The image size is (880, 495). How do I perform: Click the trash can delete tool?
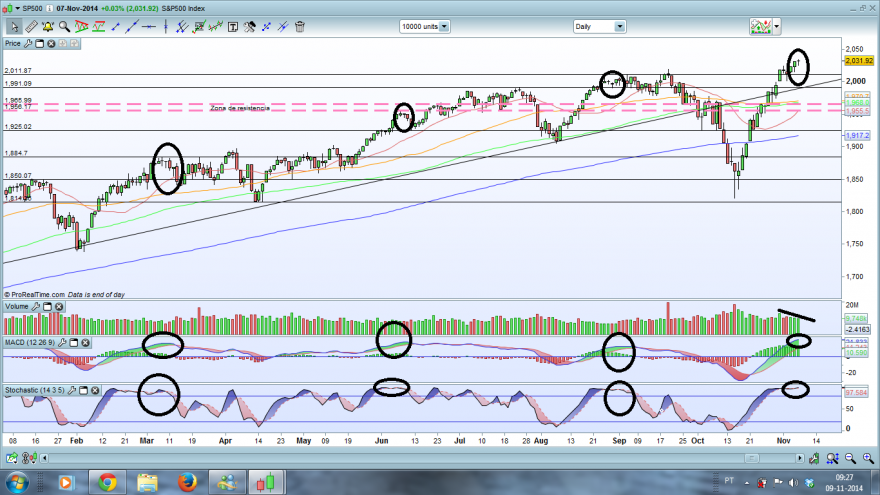click(x=300, y=26)
